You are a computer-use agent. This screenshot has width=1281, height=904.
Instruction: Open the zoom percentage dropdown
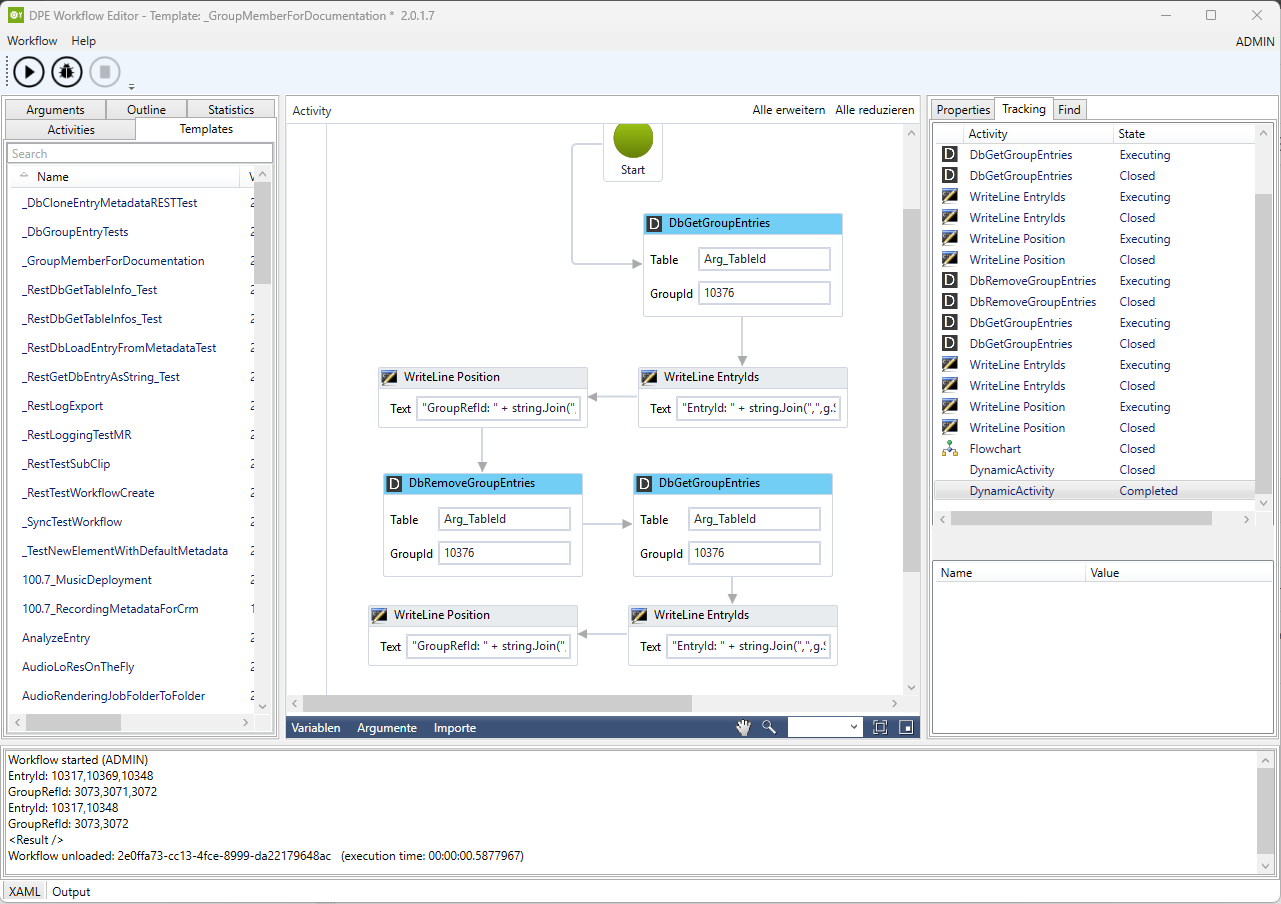[x=854, y=727]
